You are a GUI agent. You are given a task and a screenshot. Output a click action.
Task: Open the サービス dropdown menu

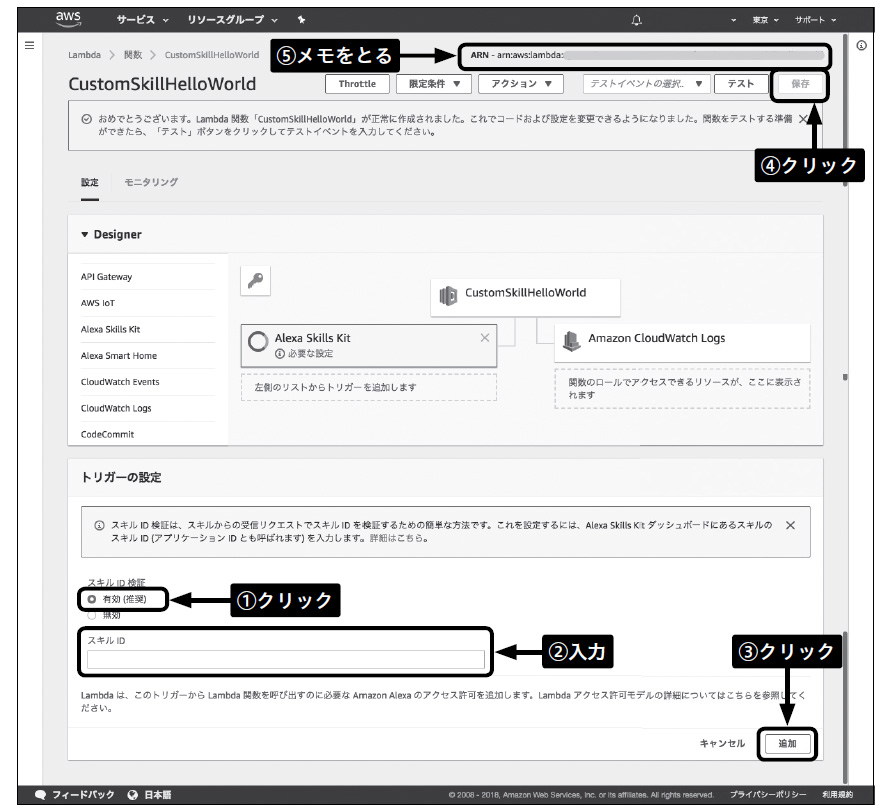click(142, 20)
